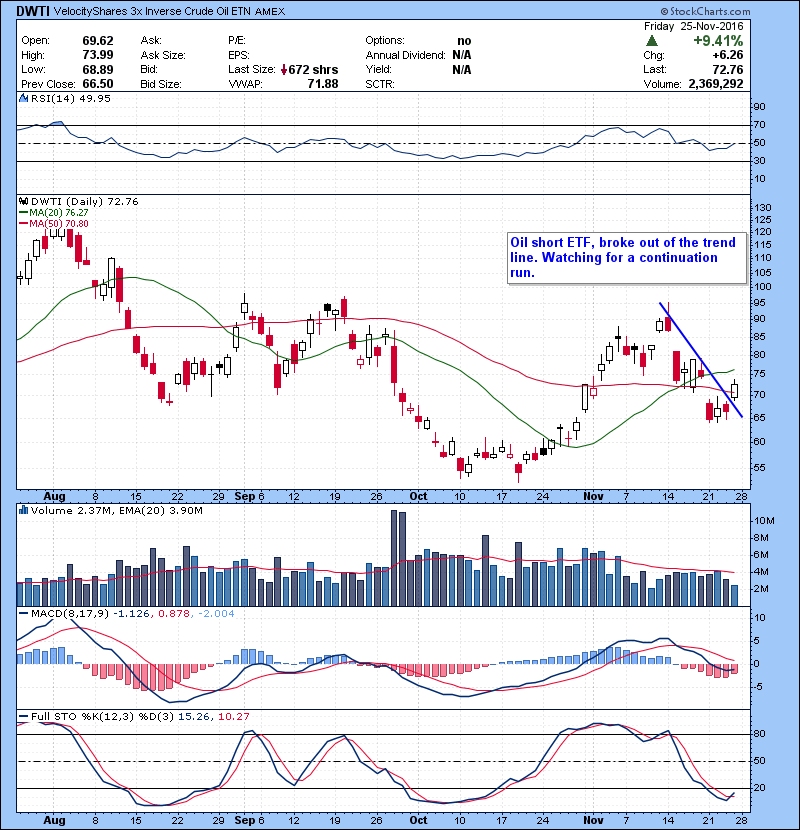The height and width of the screenshot is (830, 800).
Task: Click 'Sep' on the bottom stochastic date axis
Action: (245, 820)
